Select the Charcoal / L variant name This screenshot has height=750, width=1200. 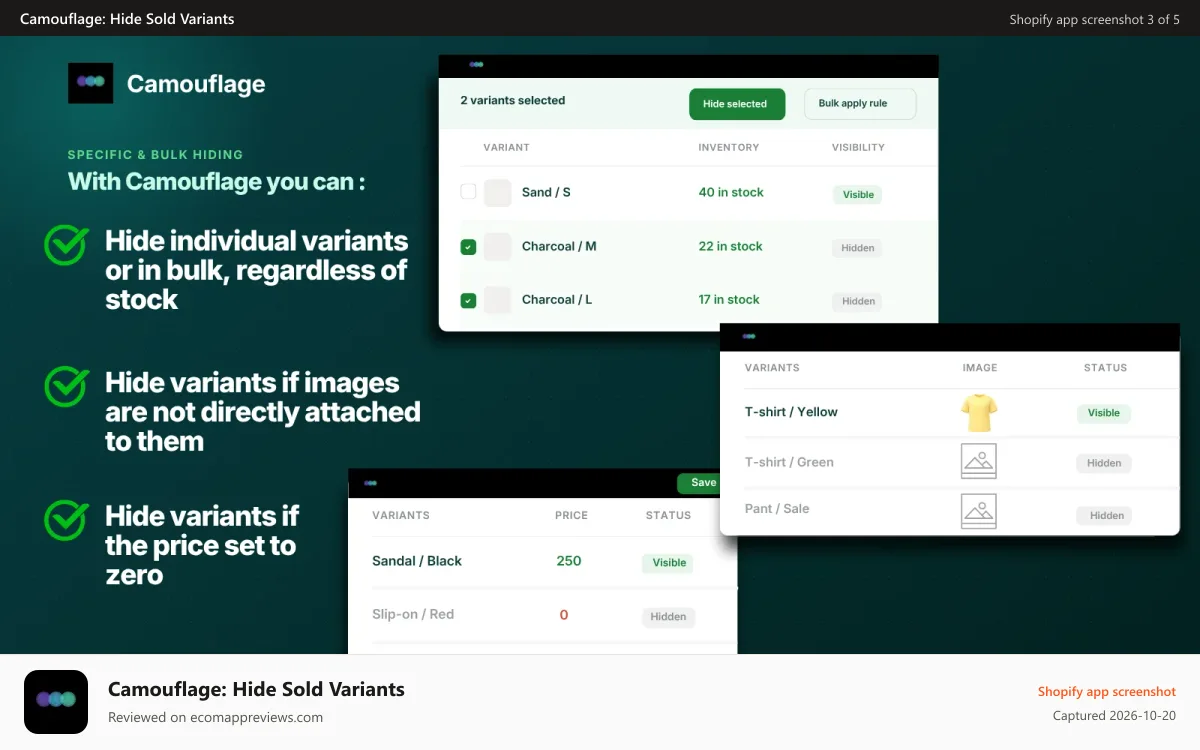557,299
